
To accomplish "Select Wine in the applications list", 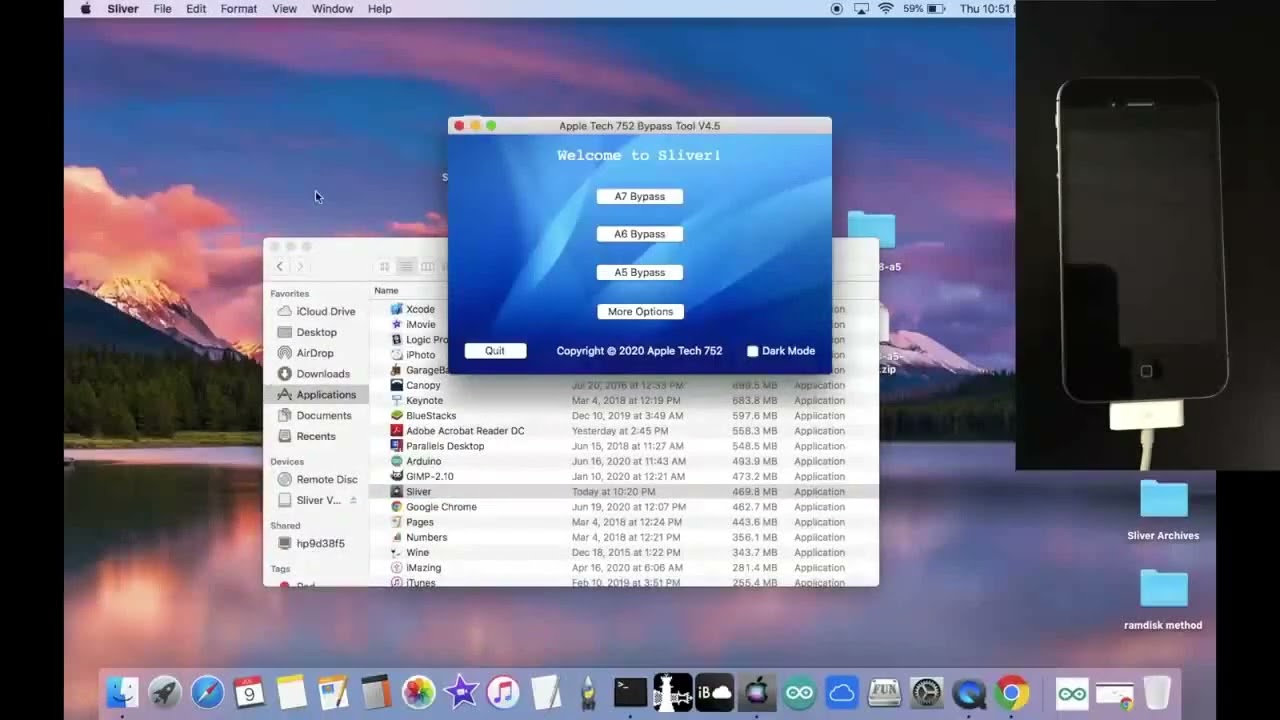I will click(624, 552).
